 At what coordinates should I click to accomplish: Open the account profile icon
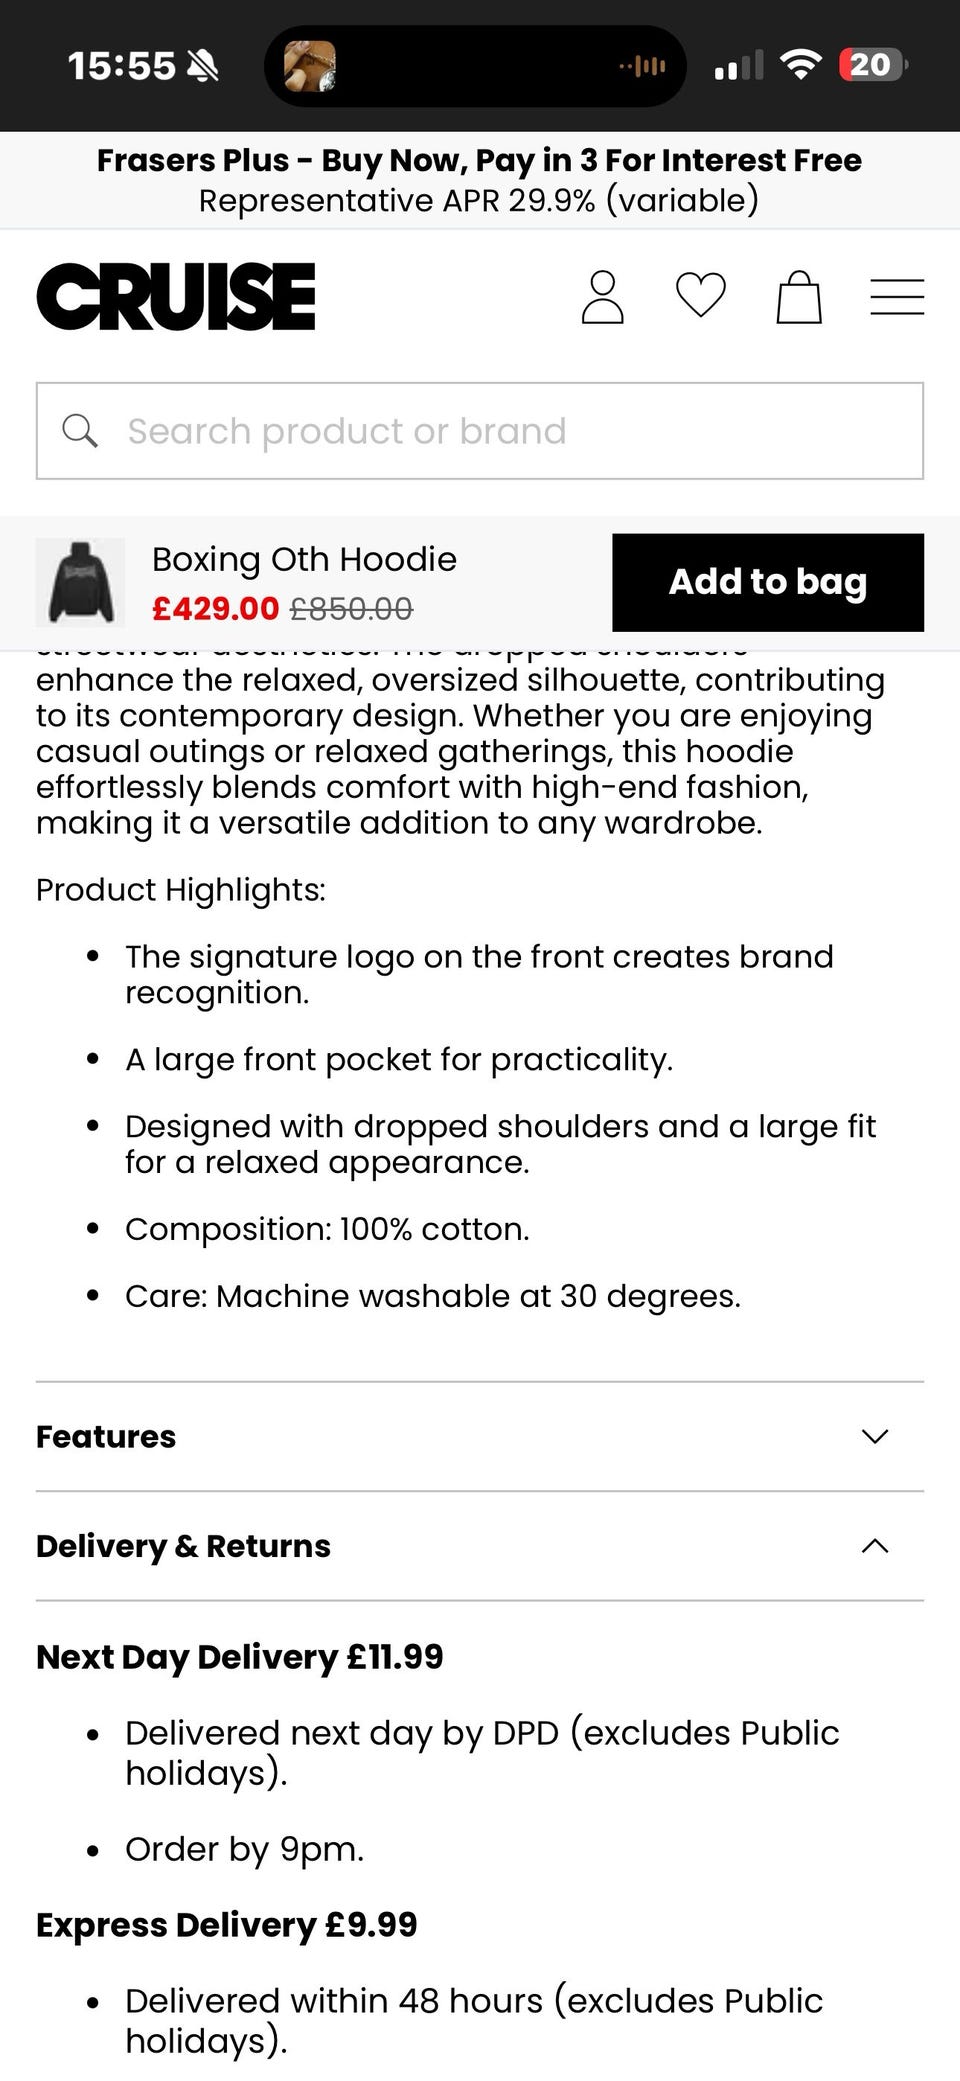[602, 297]
